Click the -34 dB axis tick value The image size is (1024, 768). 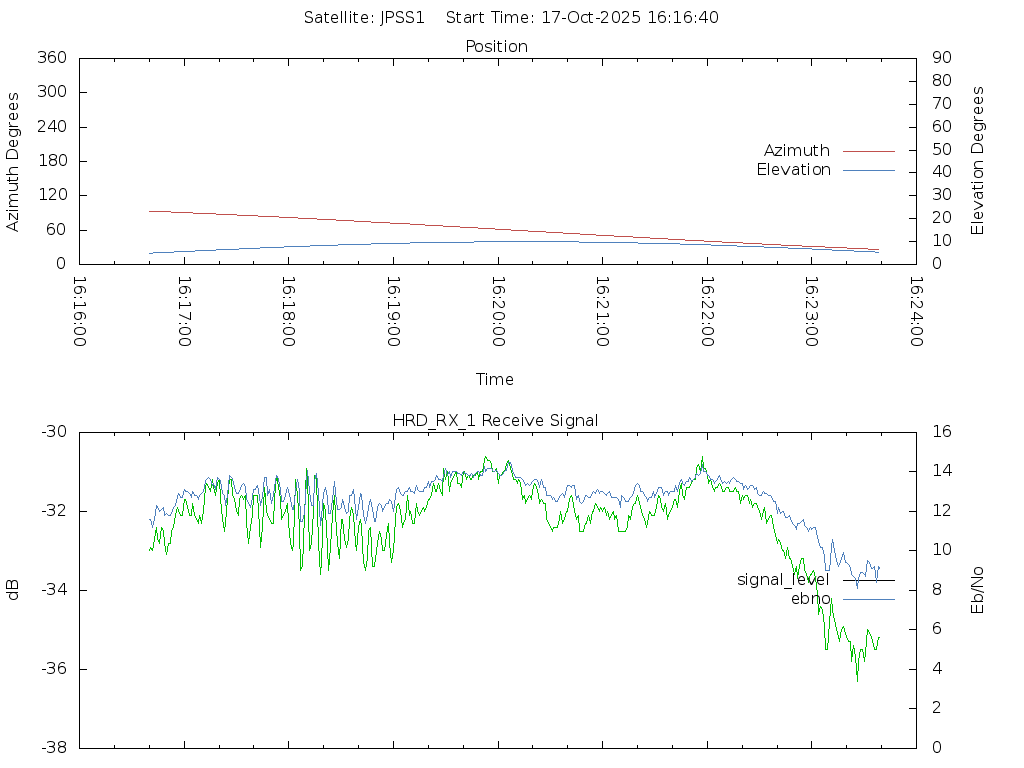53,590
